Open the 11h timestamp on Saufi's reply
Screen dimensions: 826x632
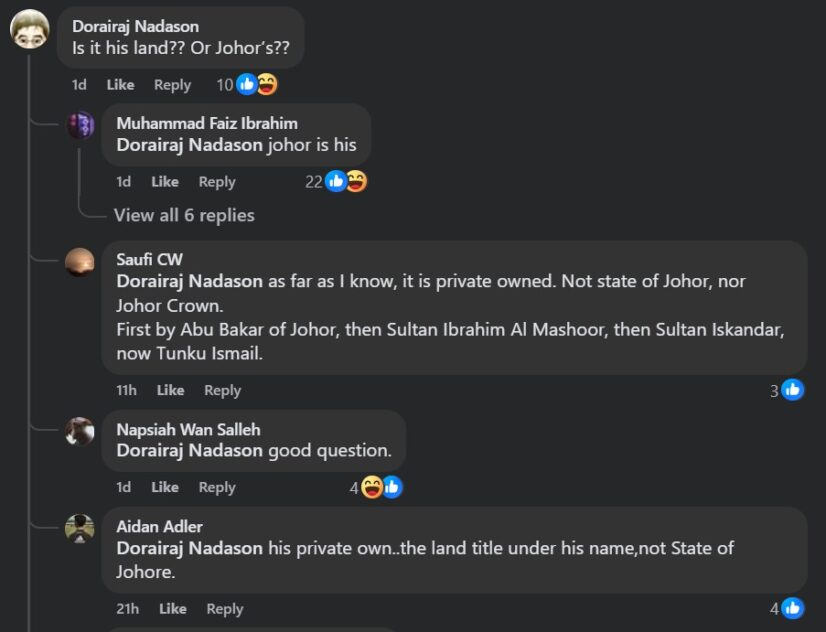pos(126,390)
